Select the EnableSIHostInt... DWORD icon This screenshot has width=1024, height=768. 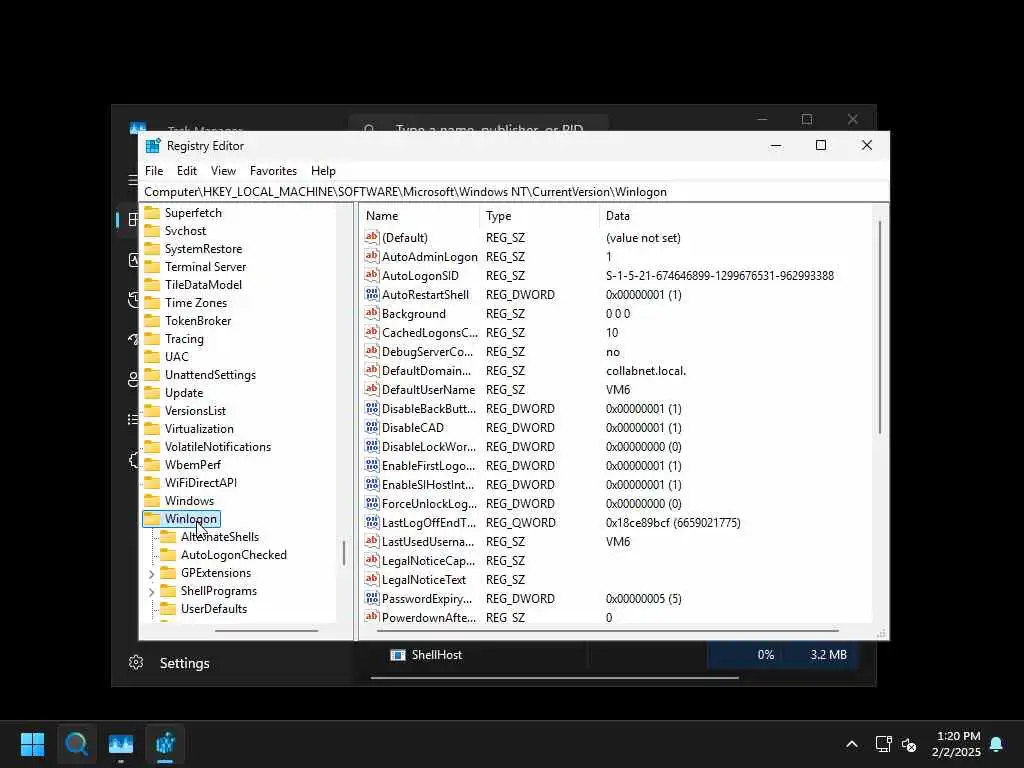[372, 484]
